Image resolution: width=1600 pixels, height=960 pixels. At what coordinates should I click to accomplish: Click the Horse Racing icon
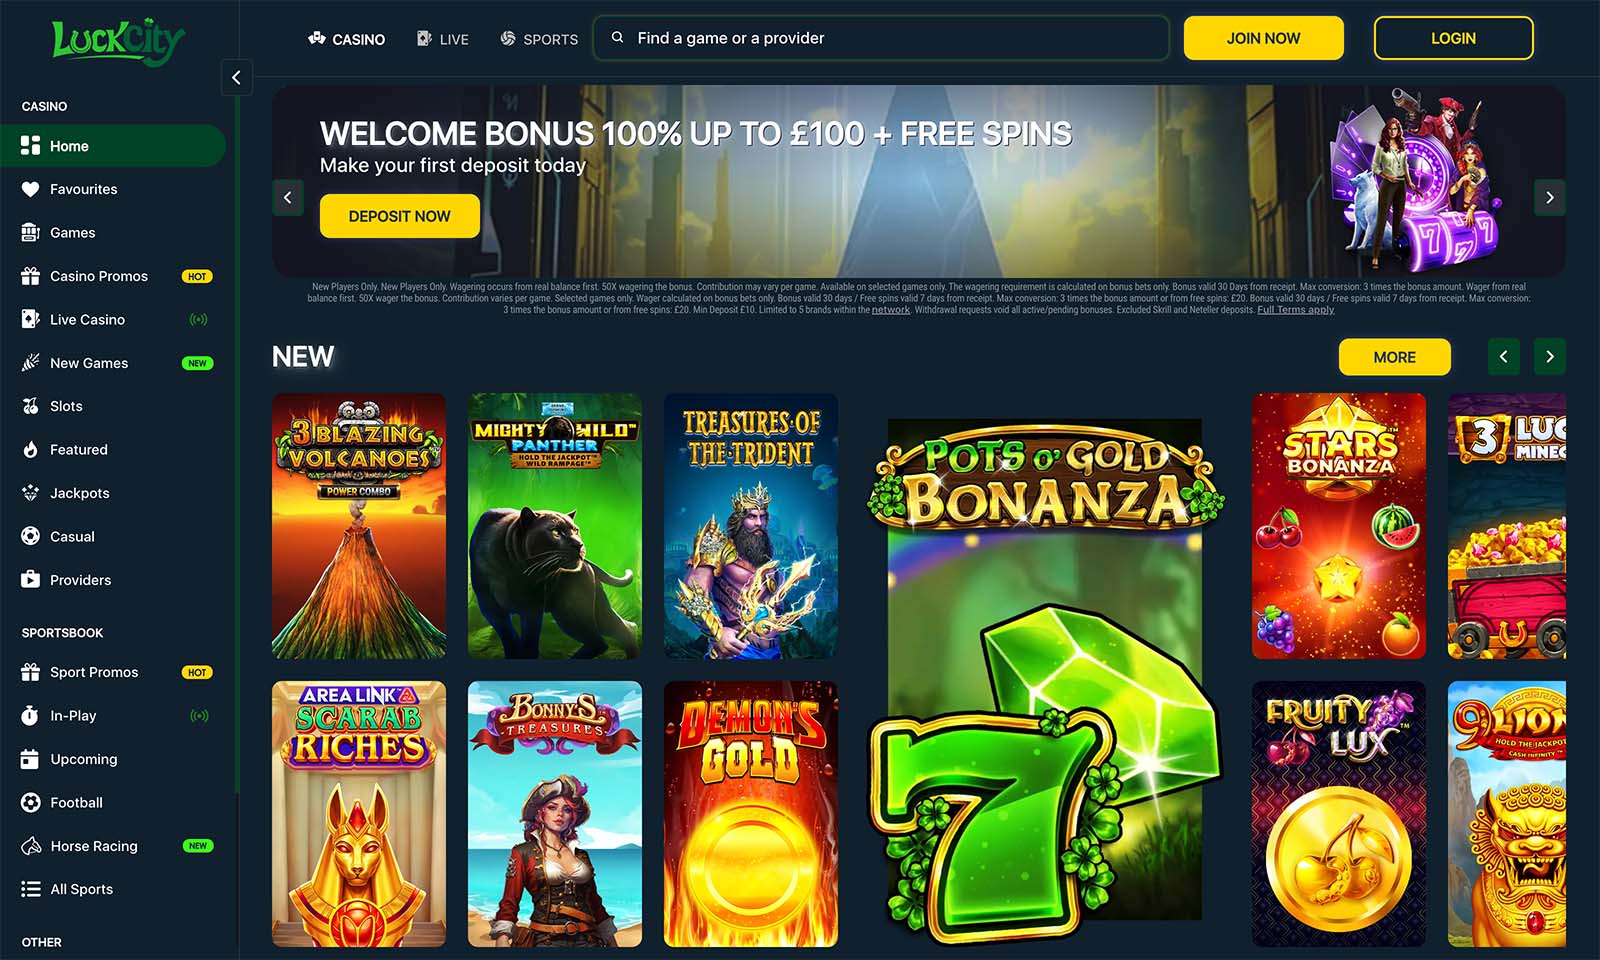coord(30,846)
